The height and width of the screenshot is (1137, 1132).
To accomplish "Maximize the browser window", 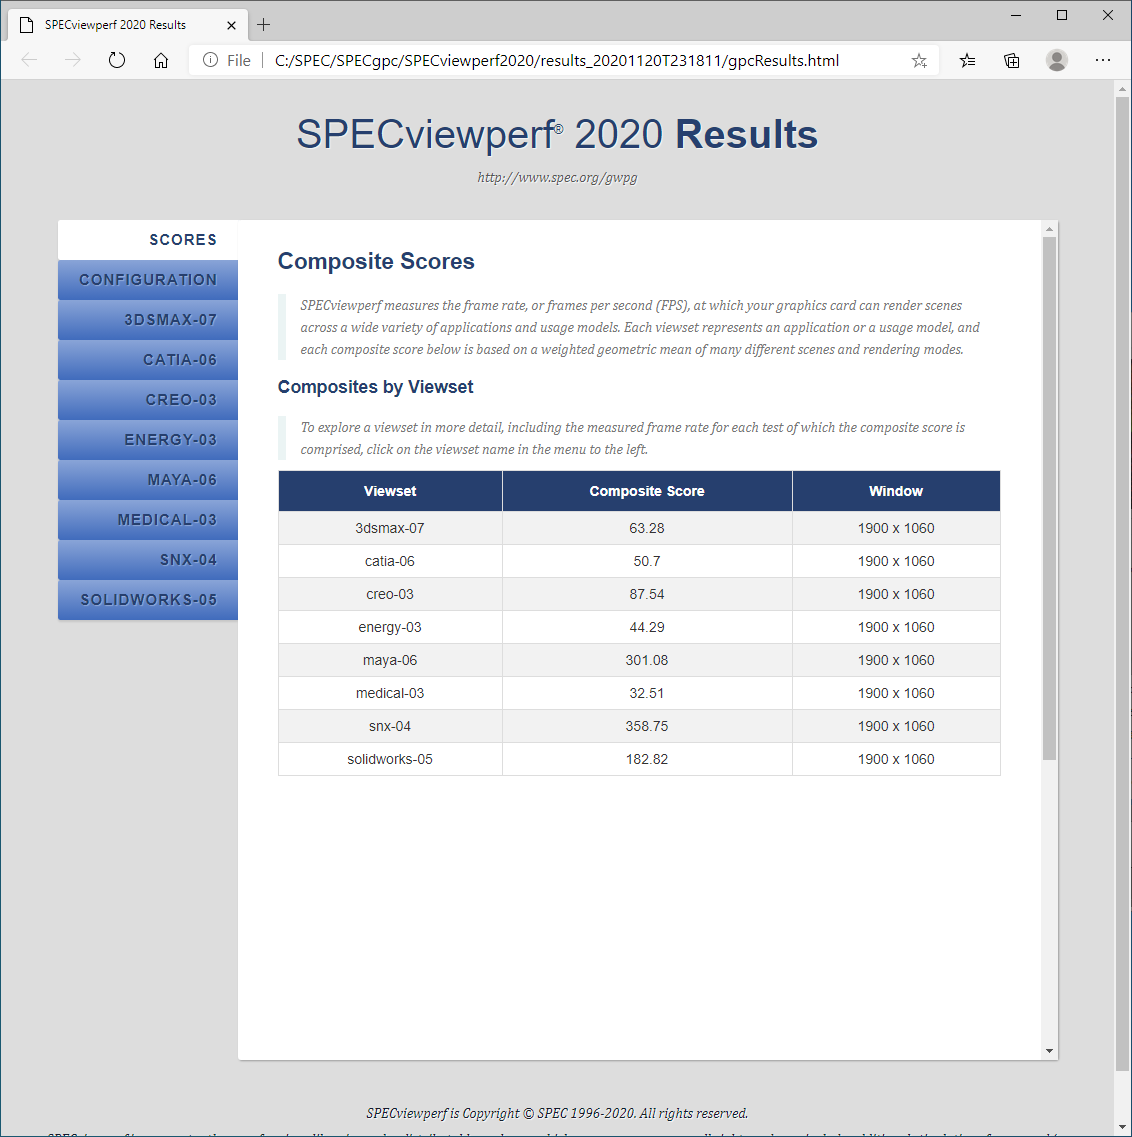I will [1062, 15].
